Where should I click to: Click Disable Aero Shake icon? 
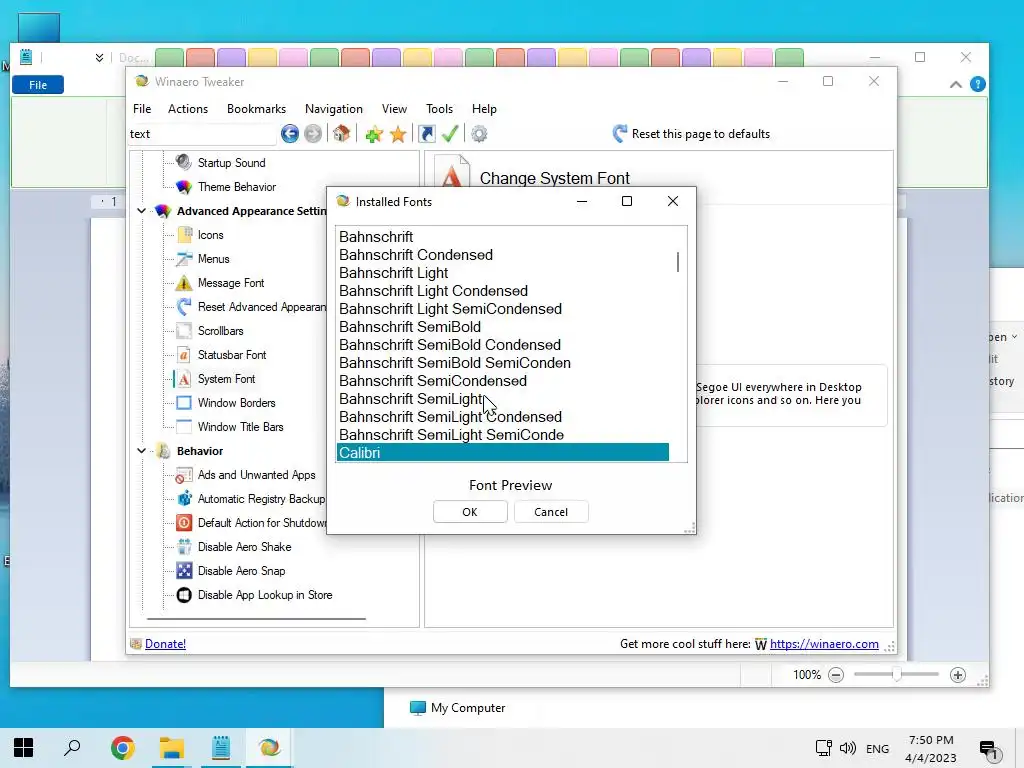tap(184, 547)
